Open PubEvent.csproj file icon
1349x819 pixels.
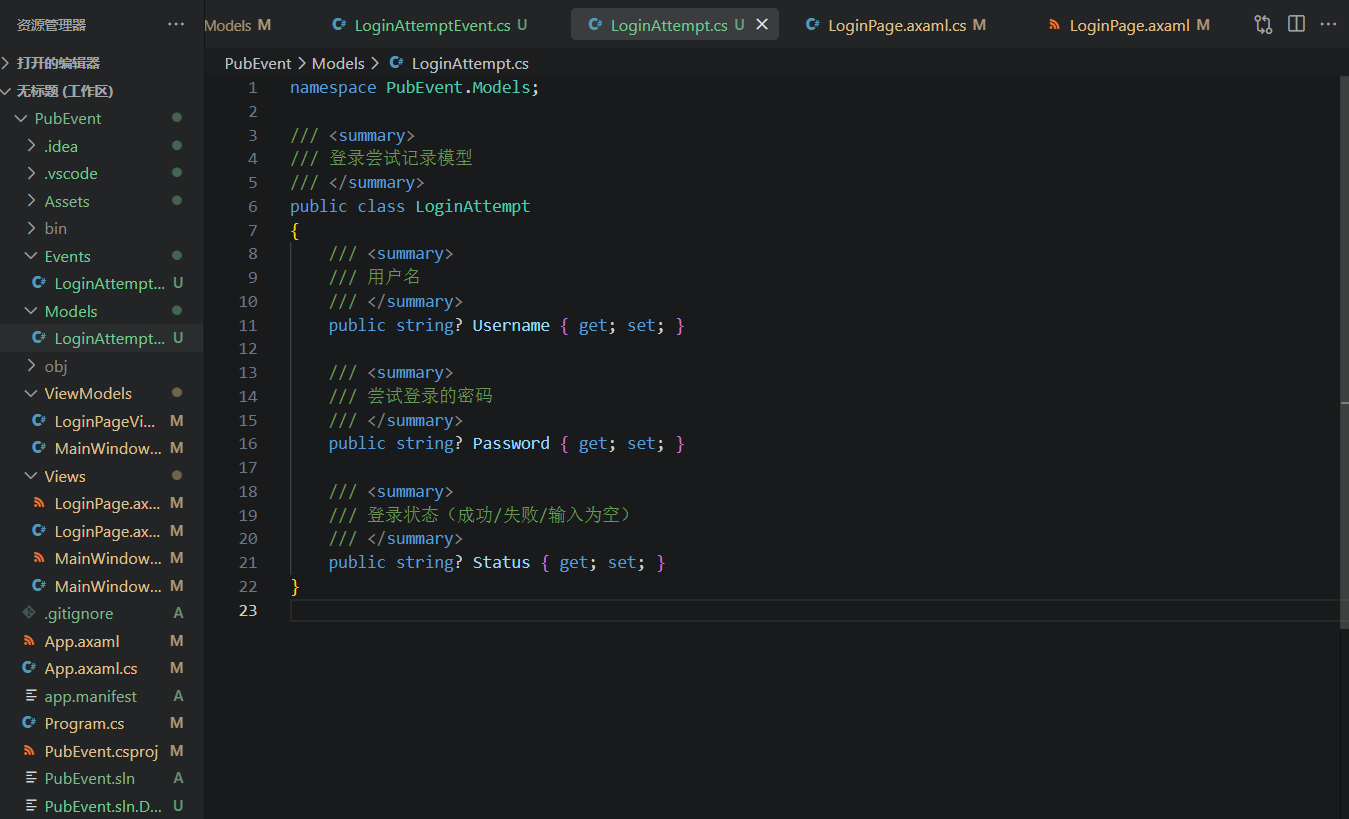point(29,751)
